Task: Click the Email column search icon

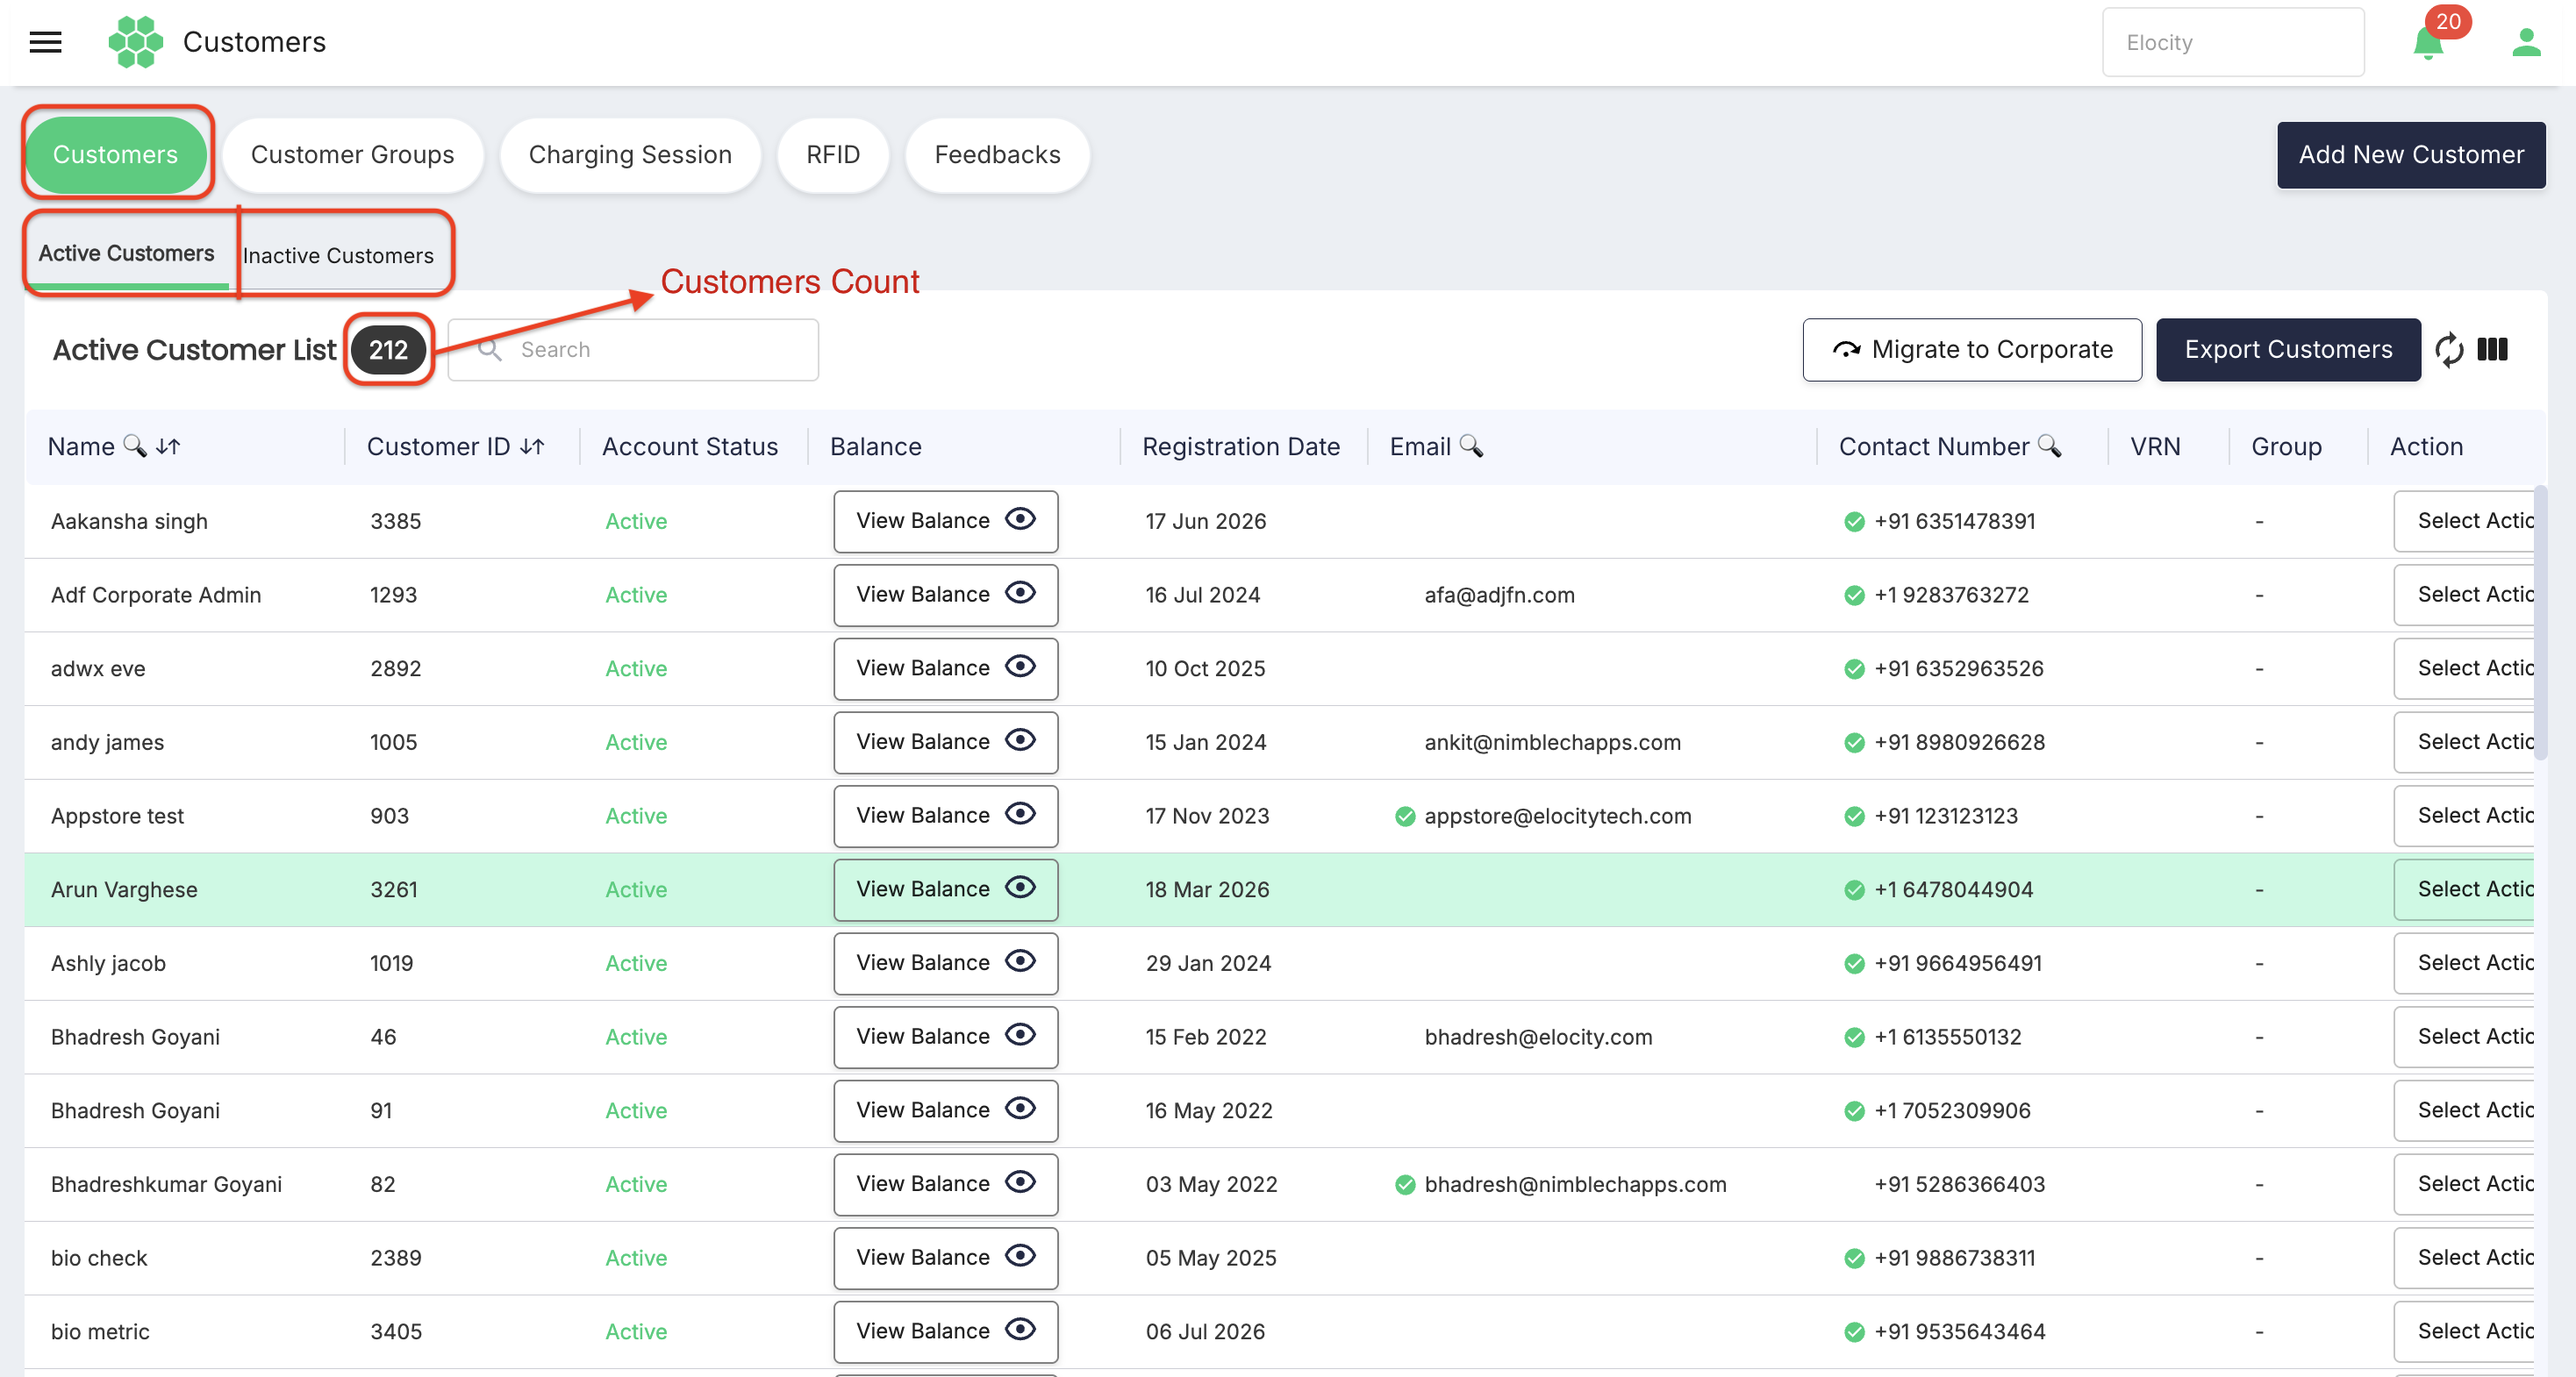Action: [1471, 446]
